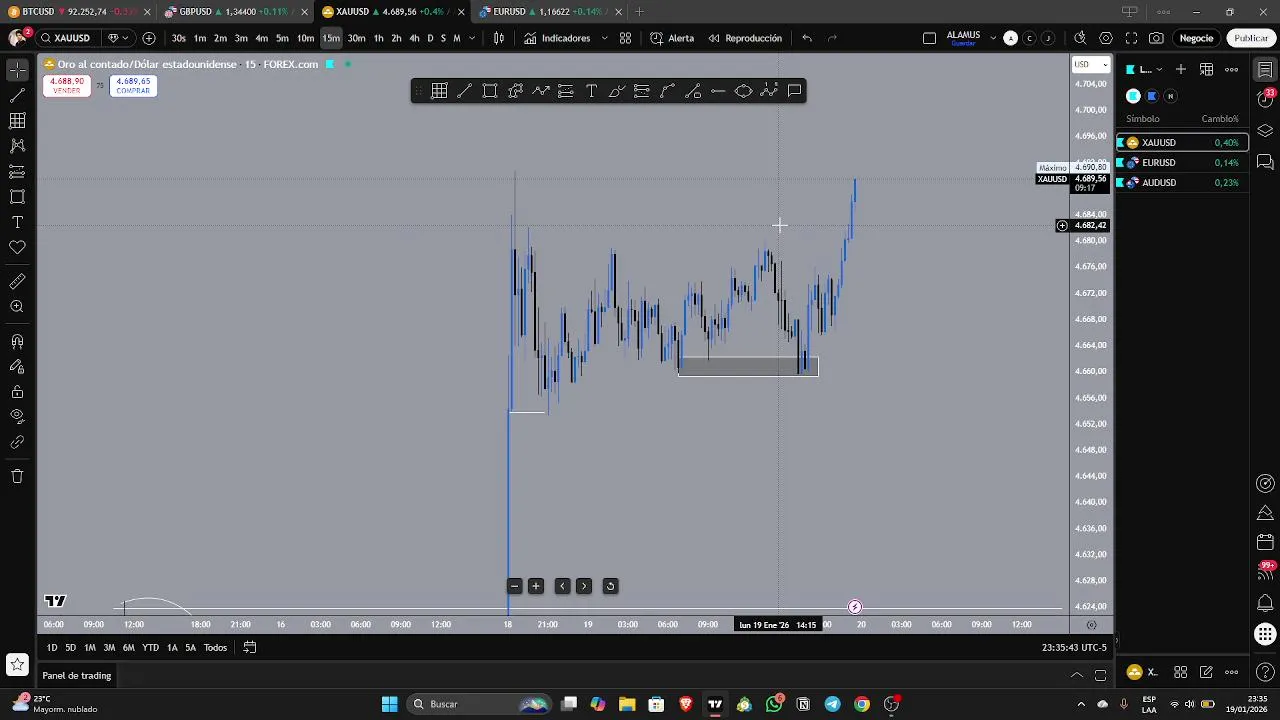Viewport: 1280px width, 720px height.
Task: Switch to the BTCUSD browser tab
Action: click(78, 12)
